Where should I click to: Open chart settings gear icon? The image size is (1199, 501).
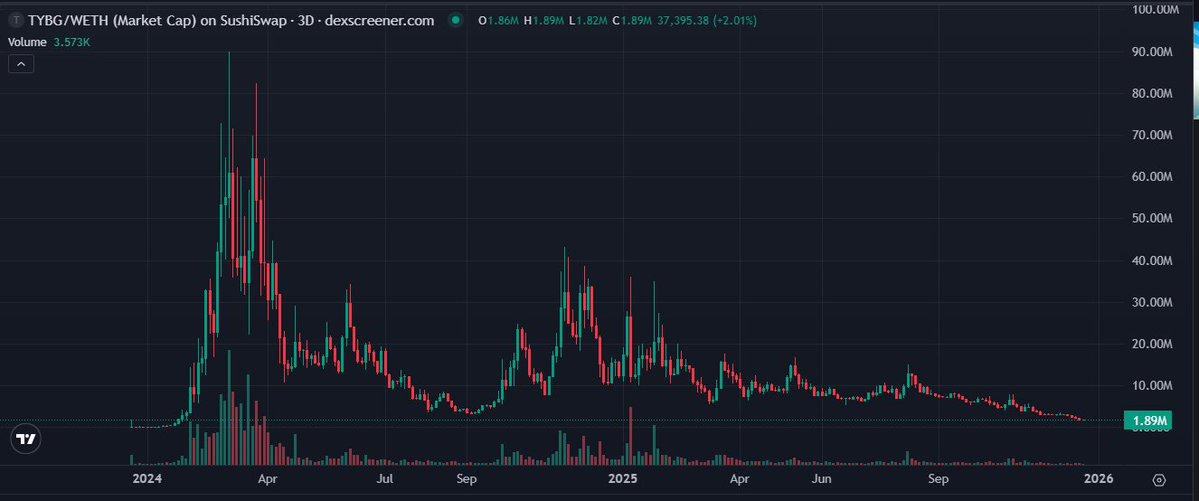click(1159, 480)
